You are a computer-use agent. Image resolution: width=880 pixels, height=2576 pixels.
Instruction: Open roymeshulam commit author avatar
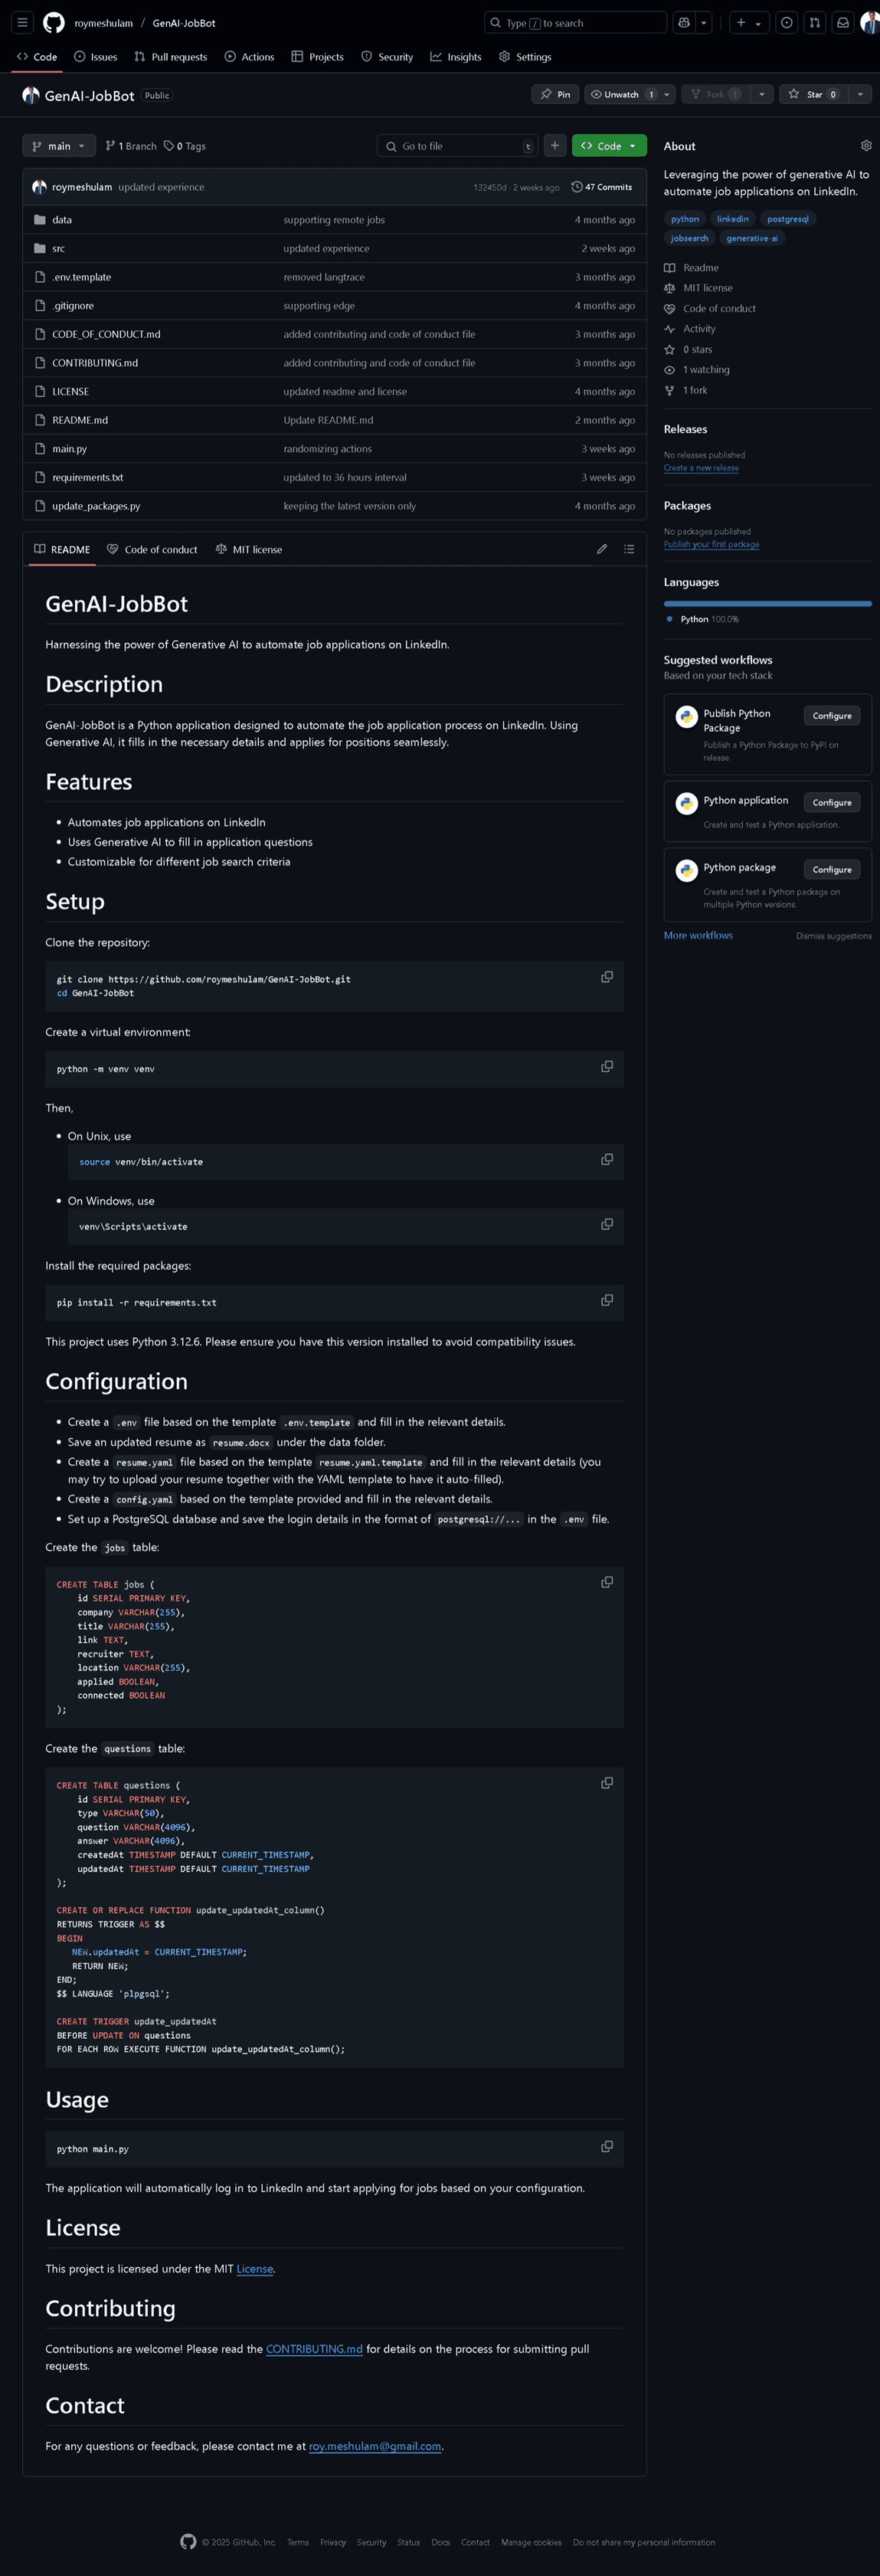[x=39, y=187]
